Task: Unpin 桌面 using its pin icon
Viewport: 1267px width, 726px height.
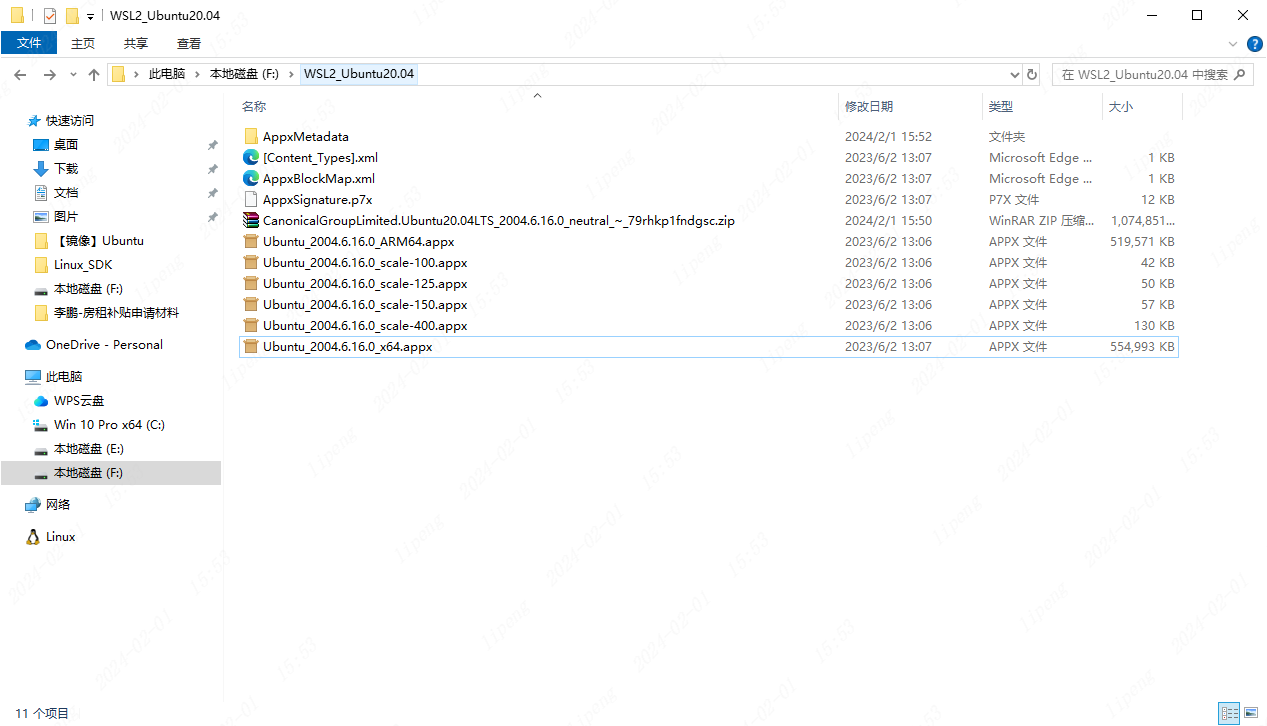Action: [x=212, y=145]
